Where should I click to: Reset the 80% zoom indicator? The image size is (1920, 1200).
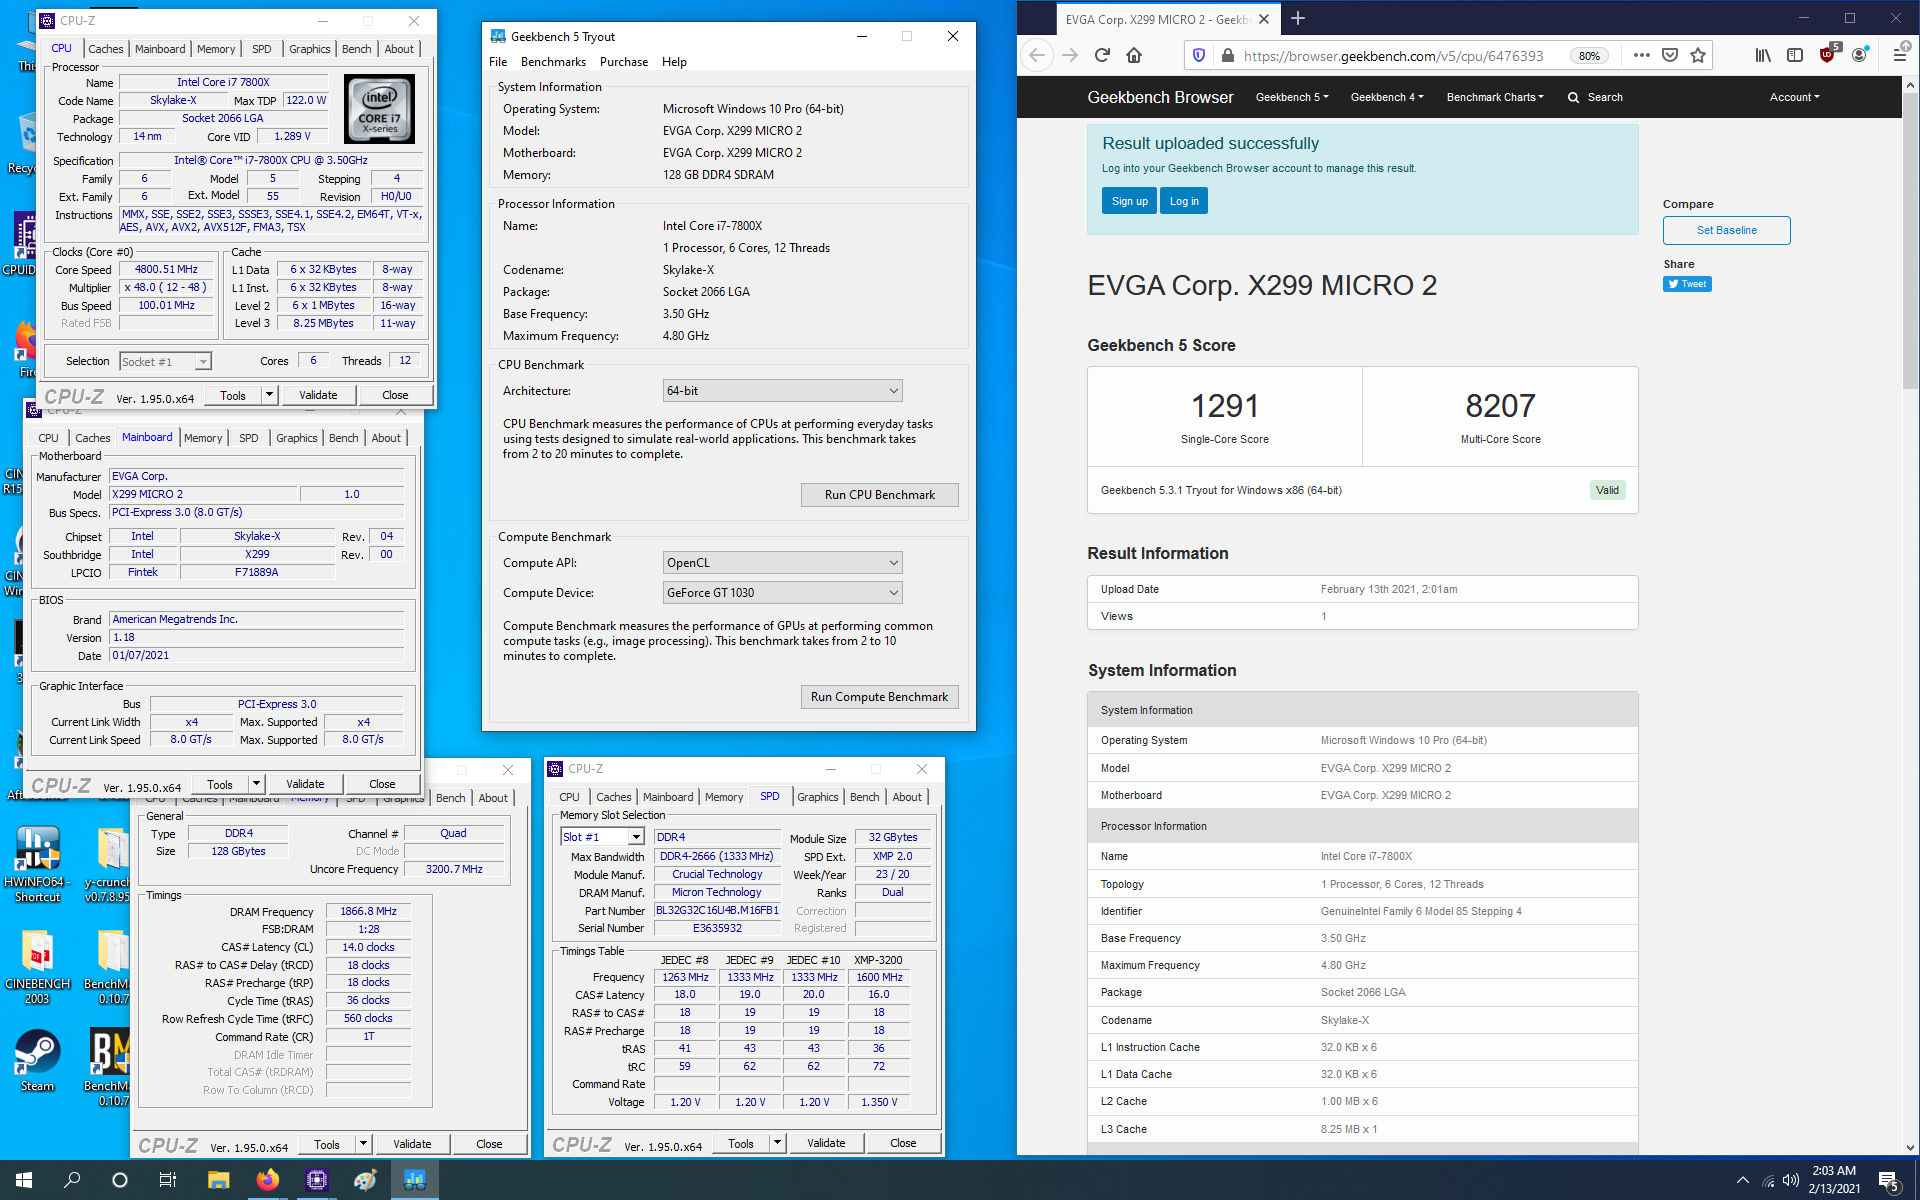click(1589, 56)
